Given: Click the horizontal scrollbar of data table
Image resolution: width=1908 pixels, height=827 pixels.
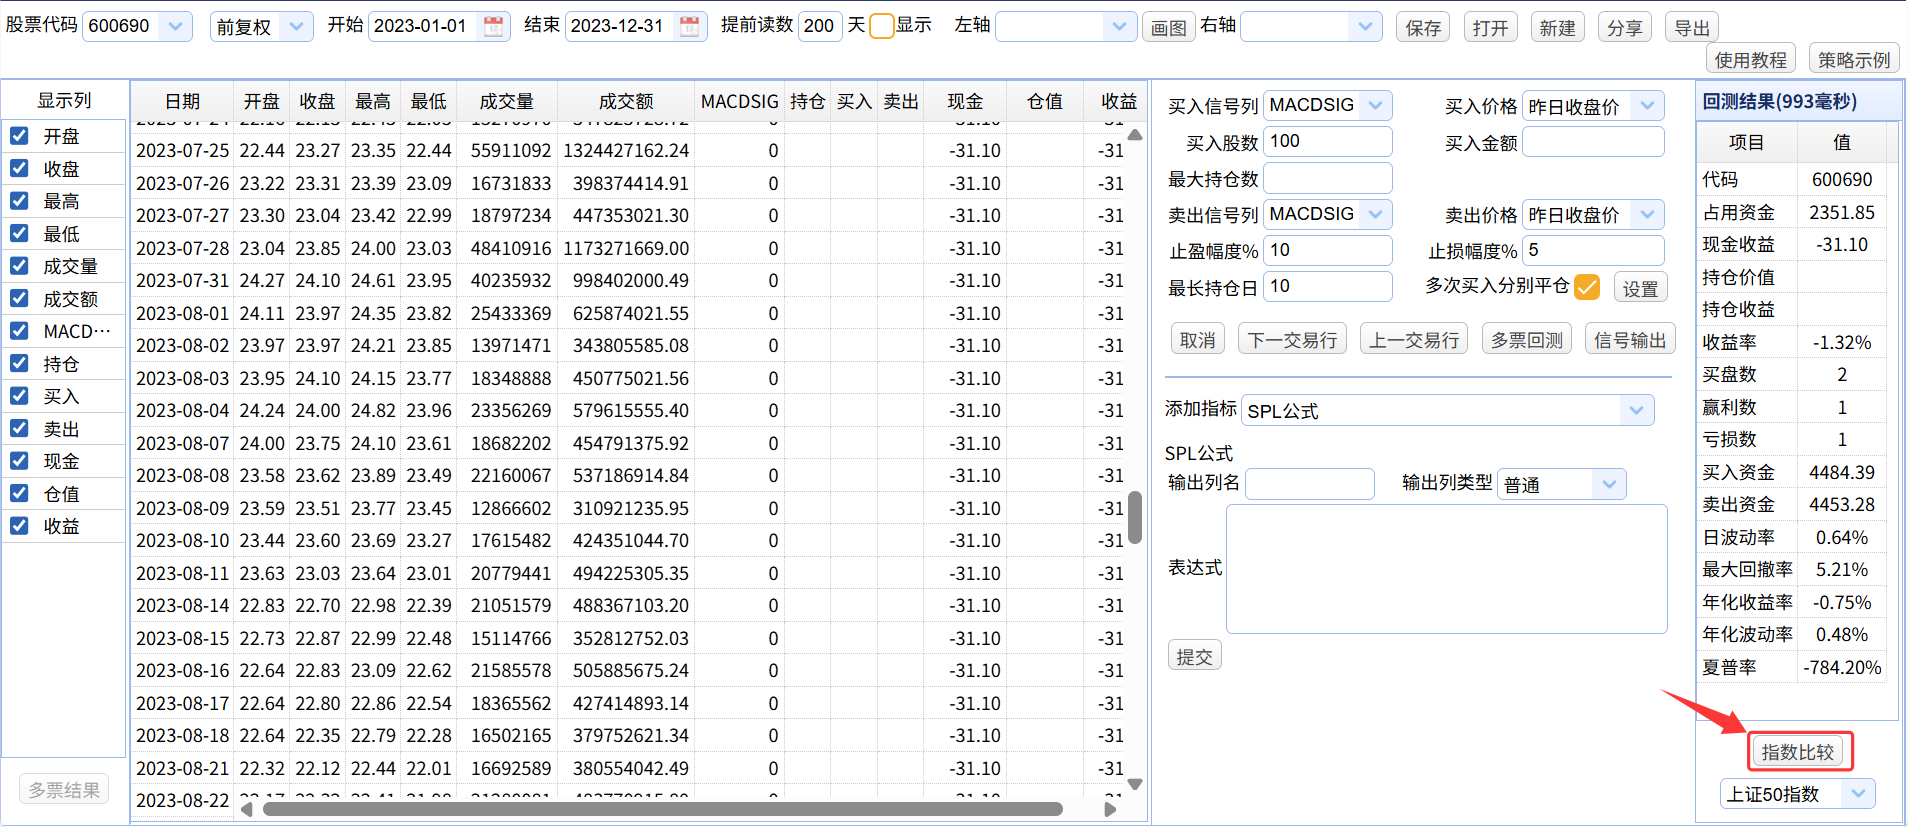Looking at the screenshot, I should (660, 809).
